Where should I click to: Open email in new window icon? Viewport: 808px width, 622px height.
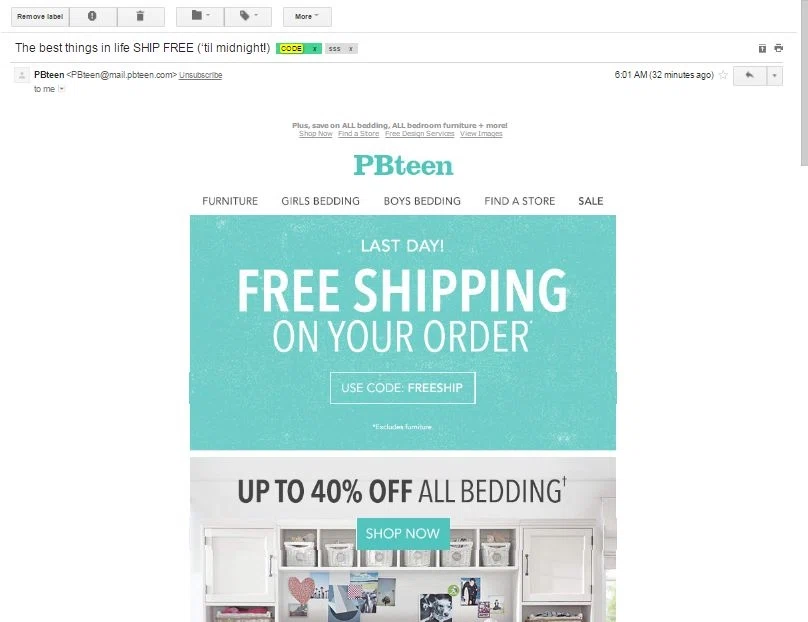tap(762, 48)
